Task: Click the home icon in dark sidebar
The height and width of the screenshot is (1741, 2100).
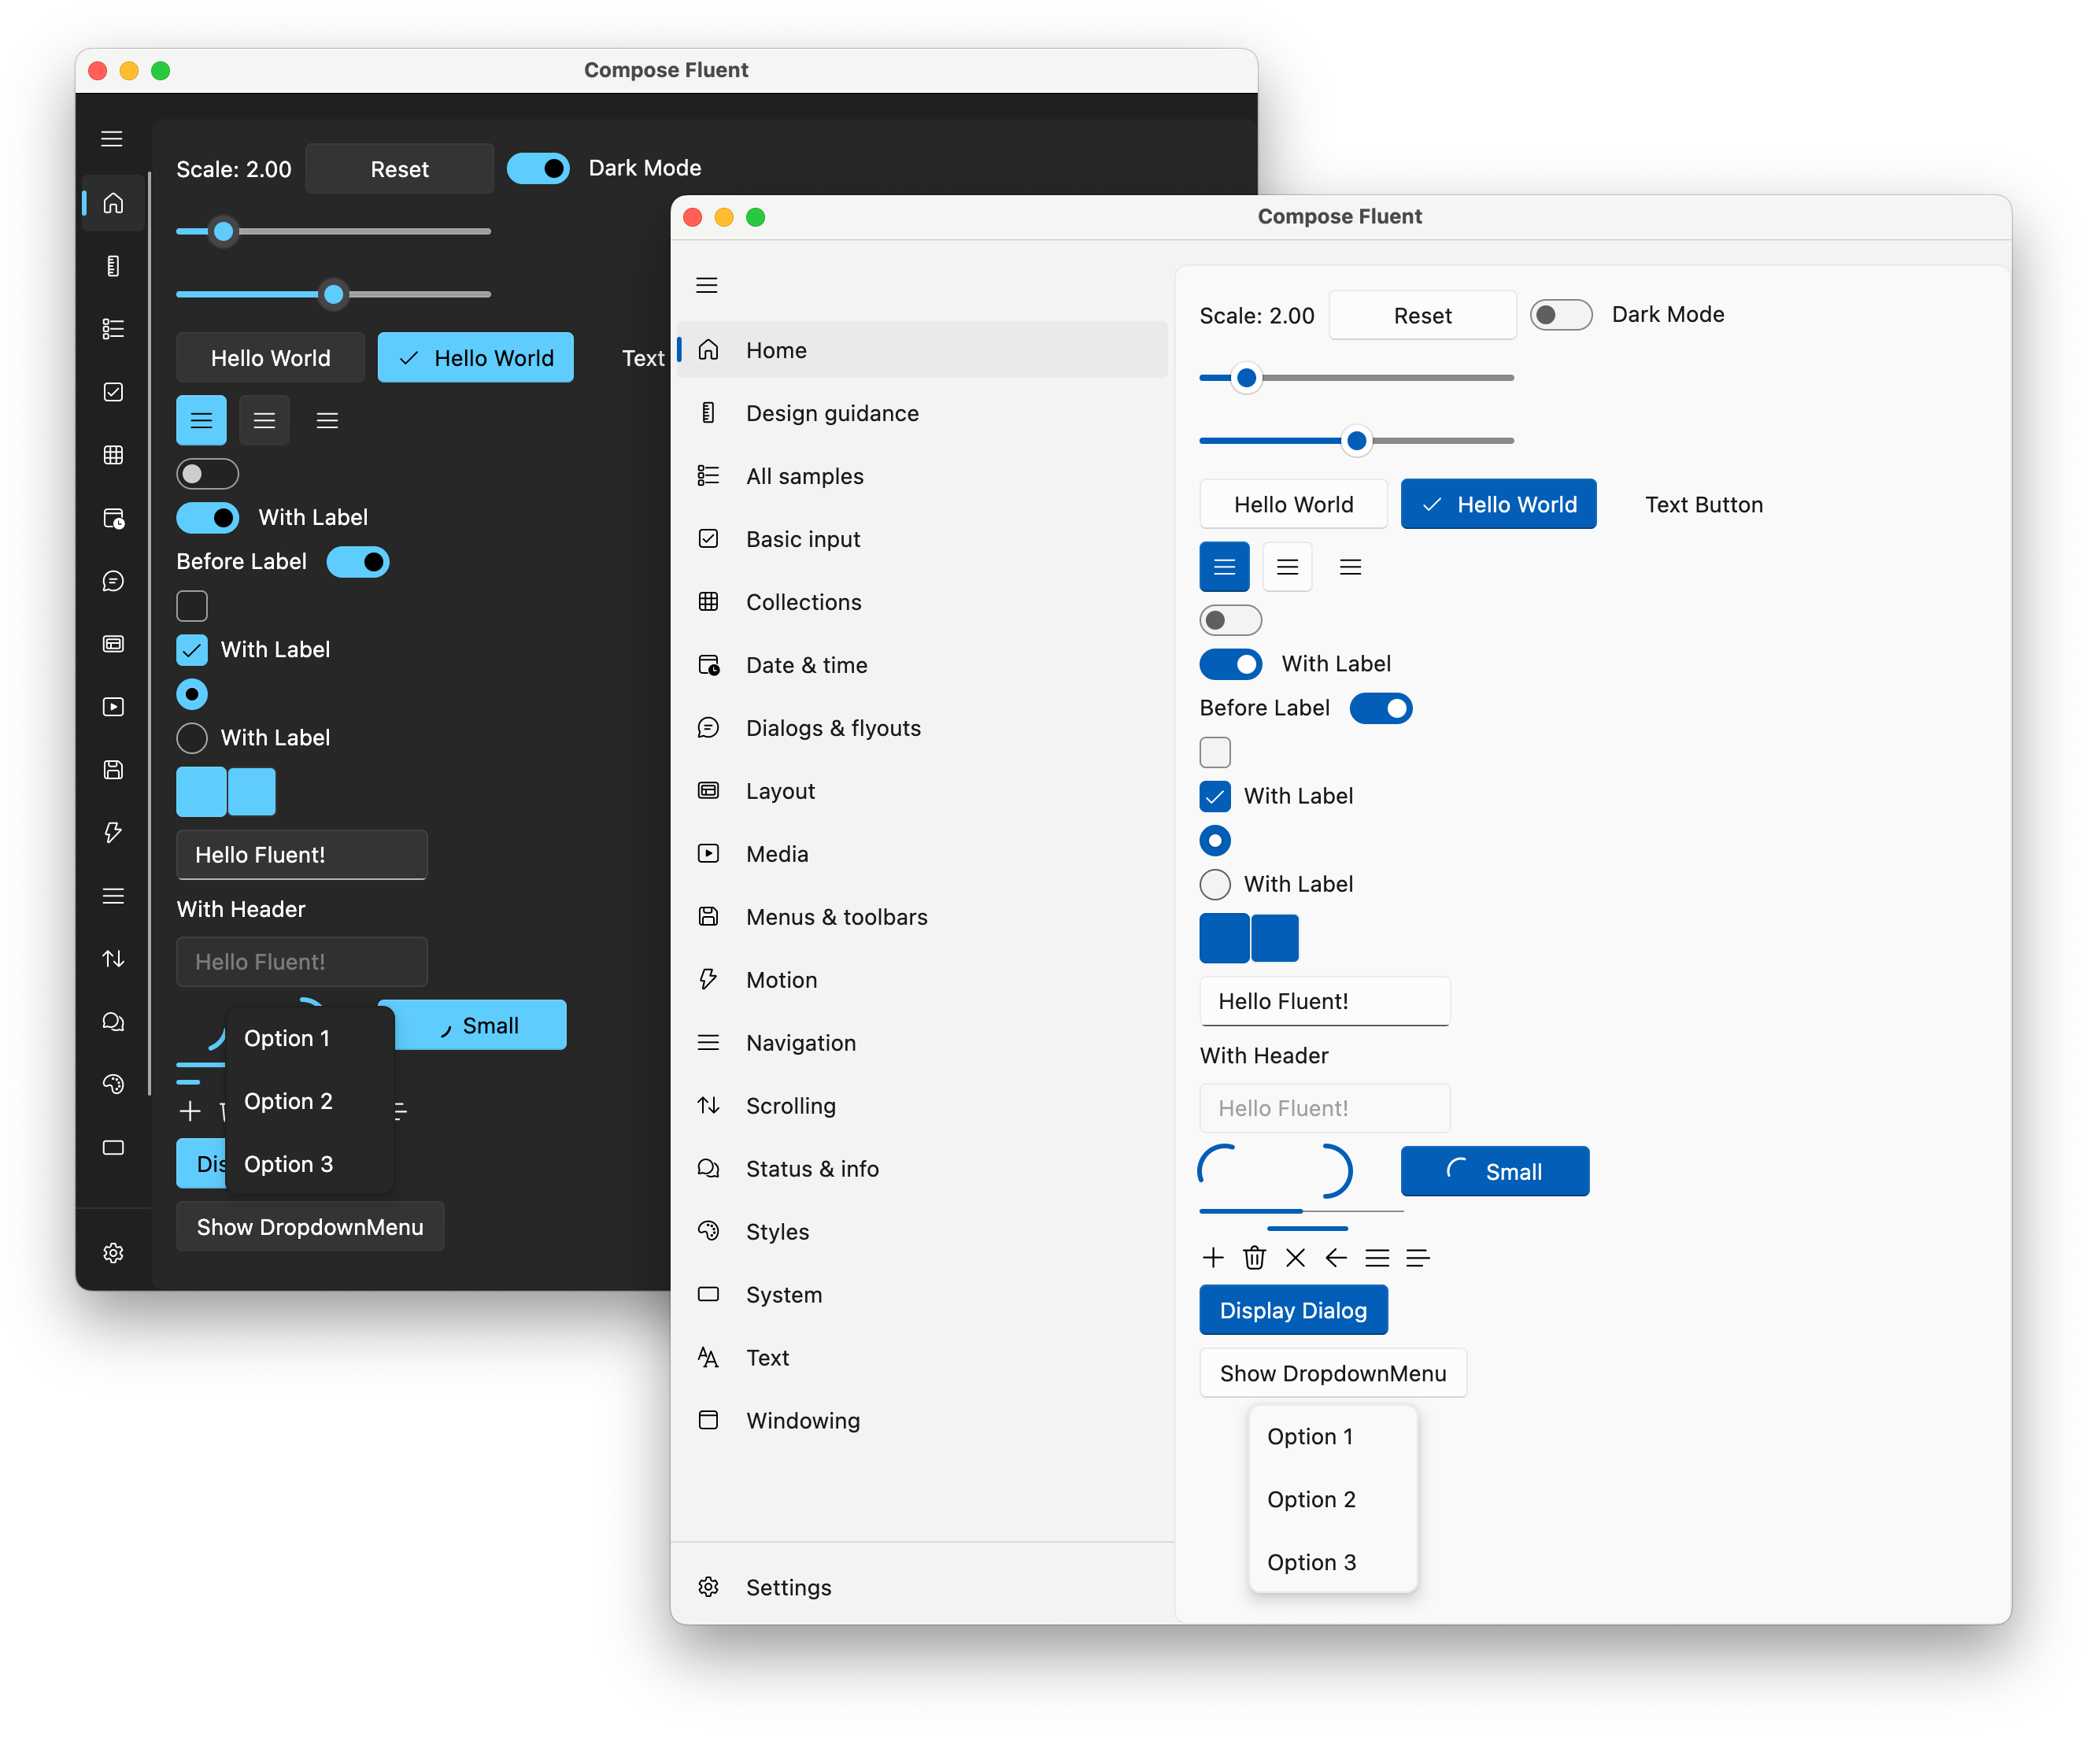Action: 113,203
